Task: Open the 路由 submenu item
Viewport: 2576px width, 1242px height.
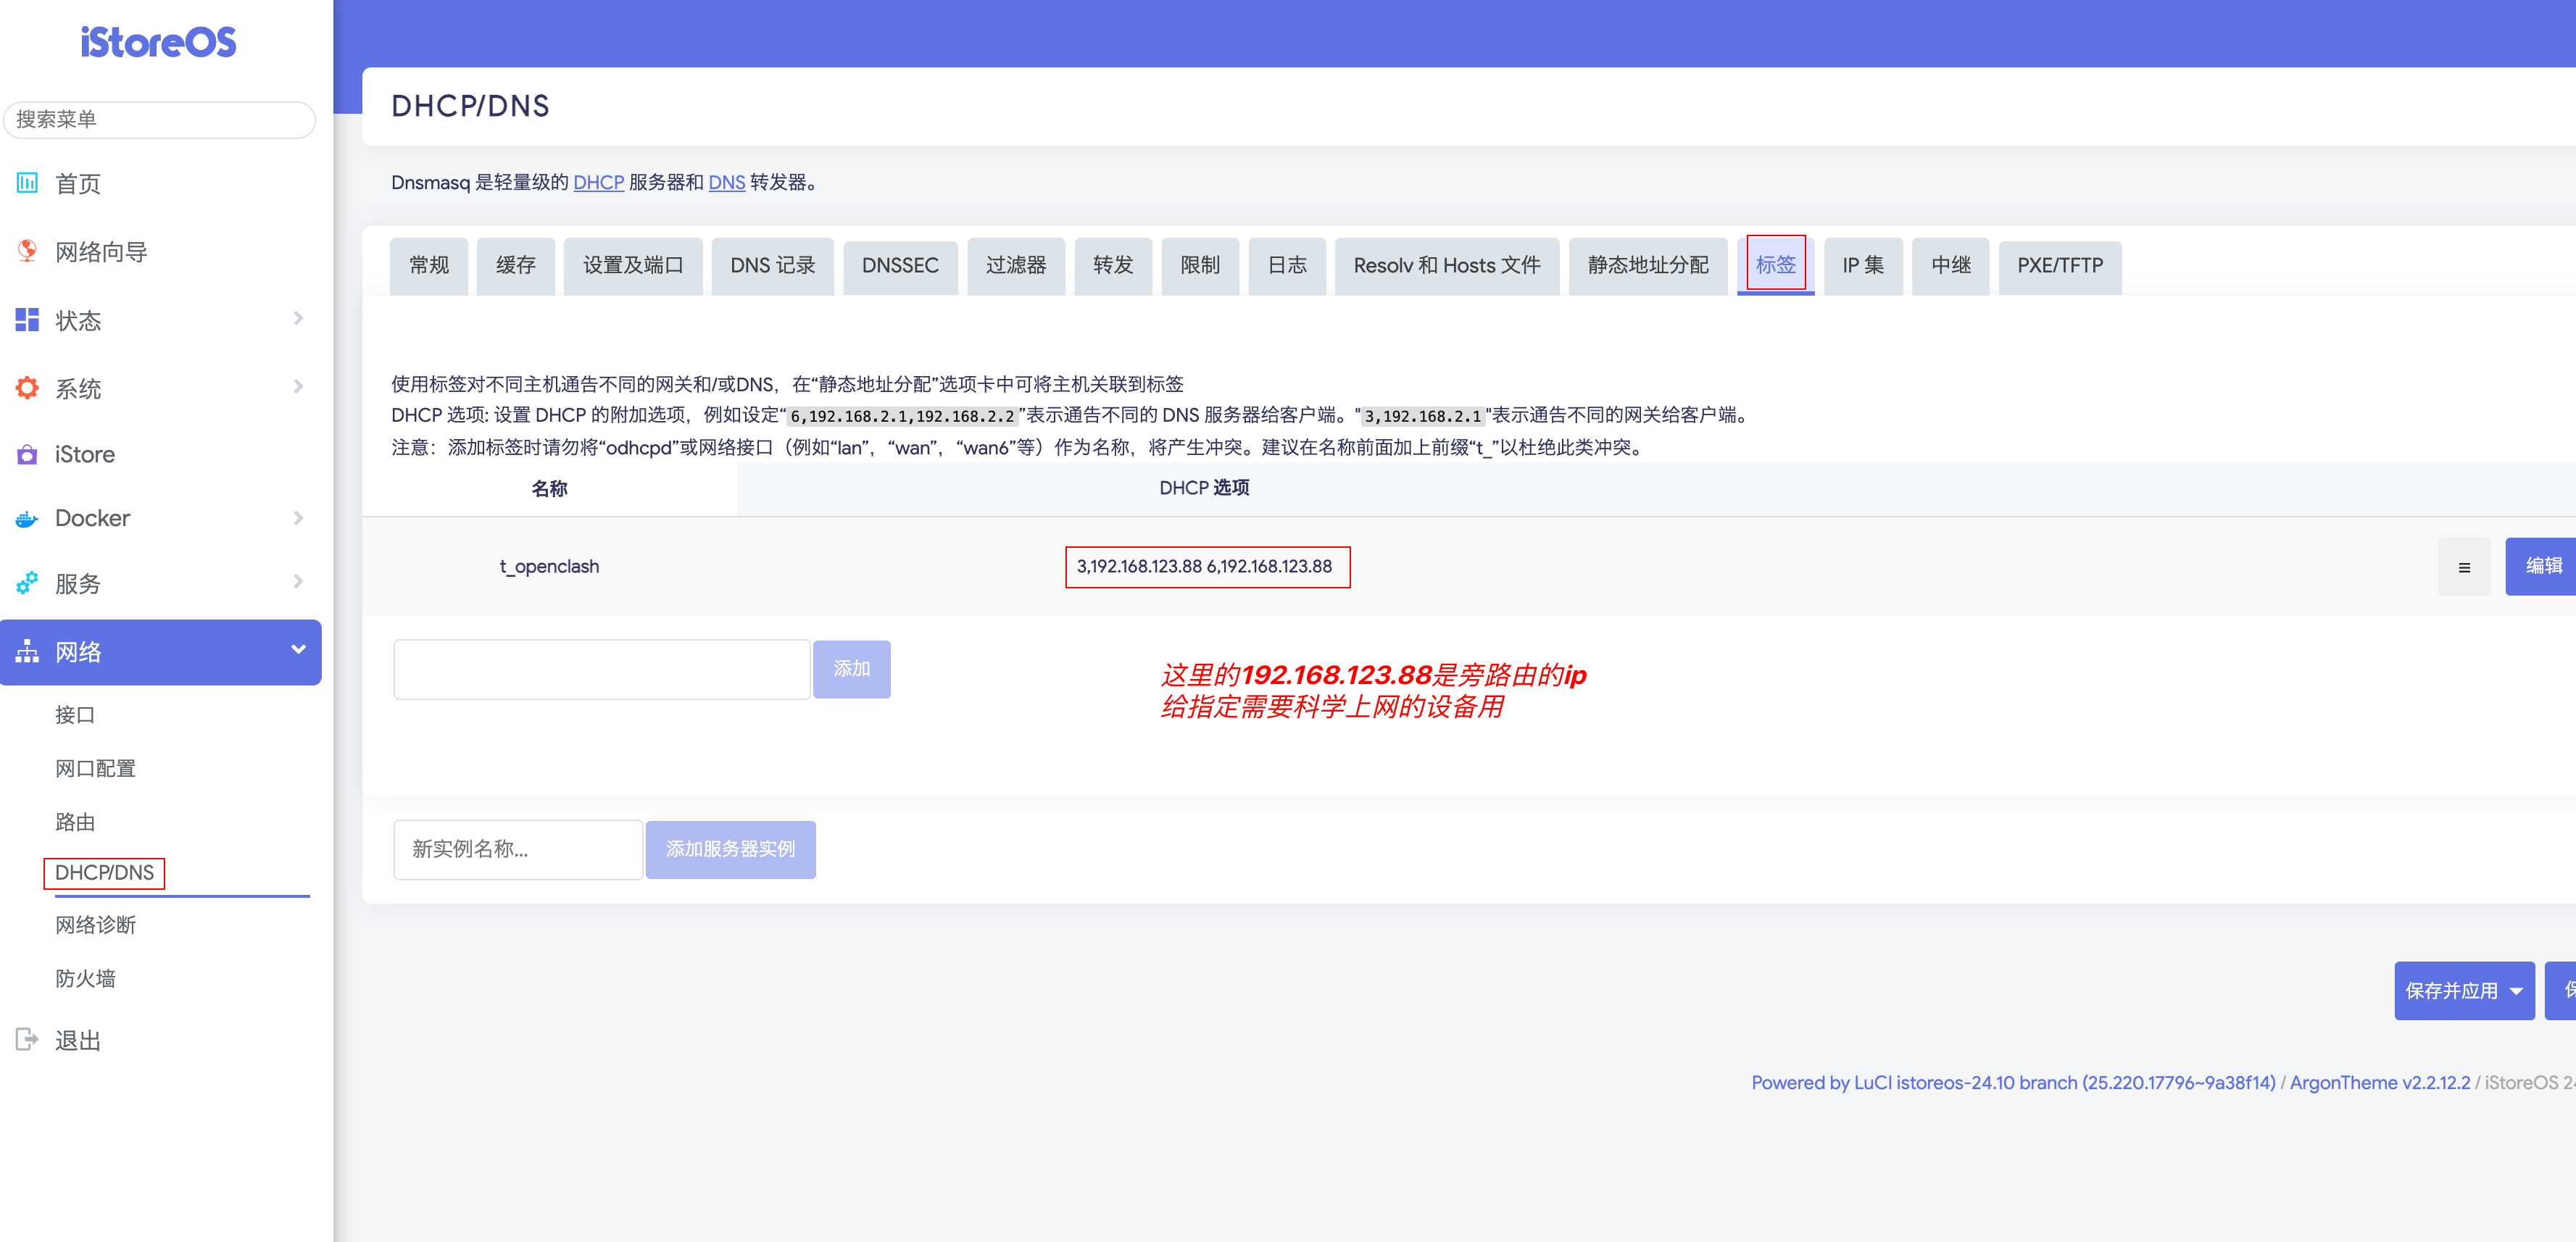Action: tap(74, 823)
